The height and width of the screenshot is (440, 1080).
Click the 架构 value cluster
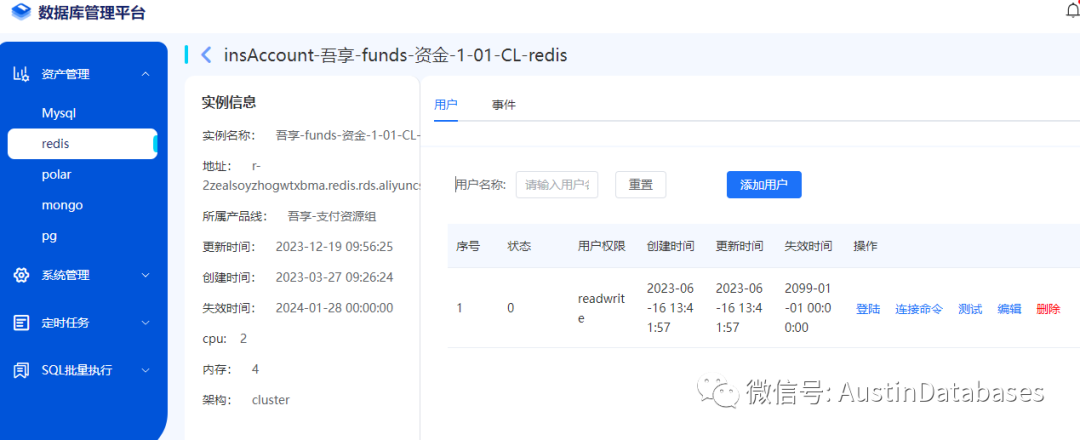pyautogui.click(x=271, y=400)
